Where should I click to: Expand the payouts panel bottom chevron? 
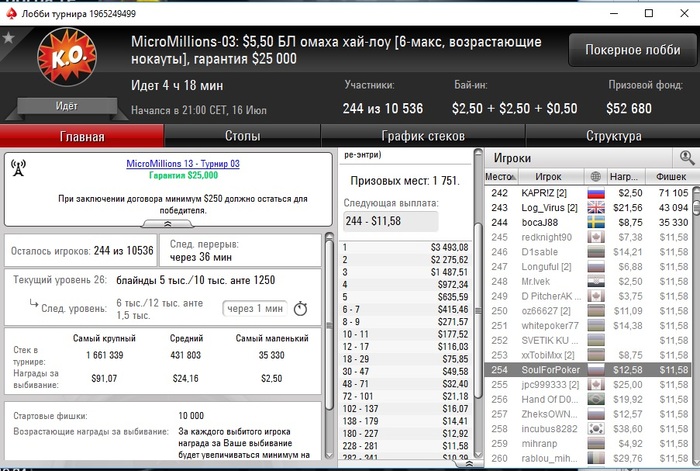469,464
